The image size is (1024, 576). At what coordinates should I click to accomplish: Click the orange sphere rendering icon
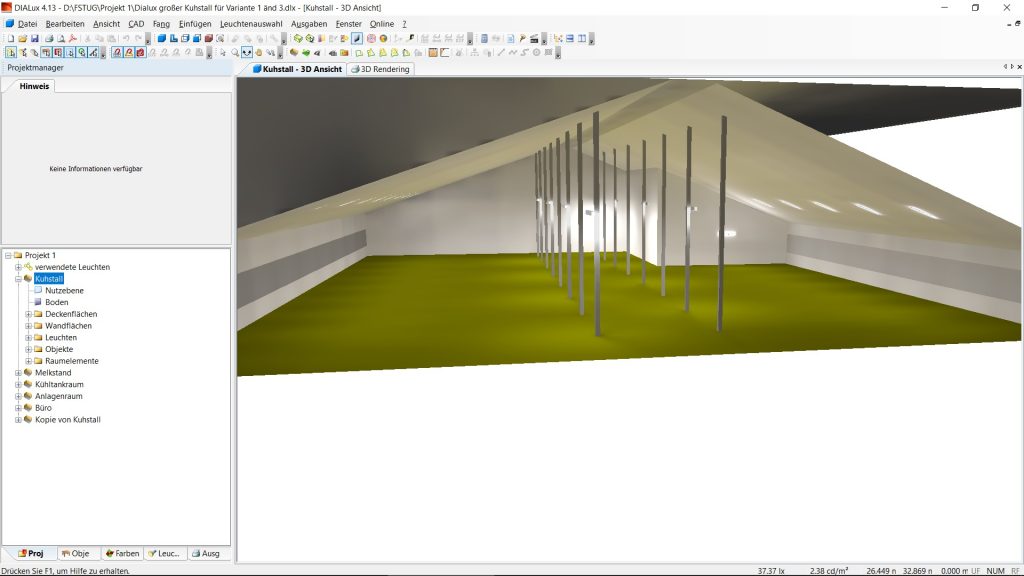[383, 39]
